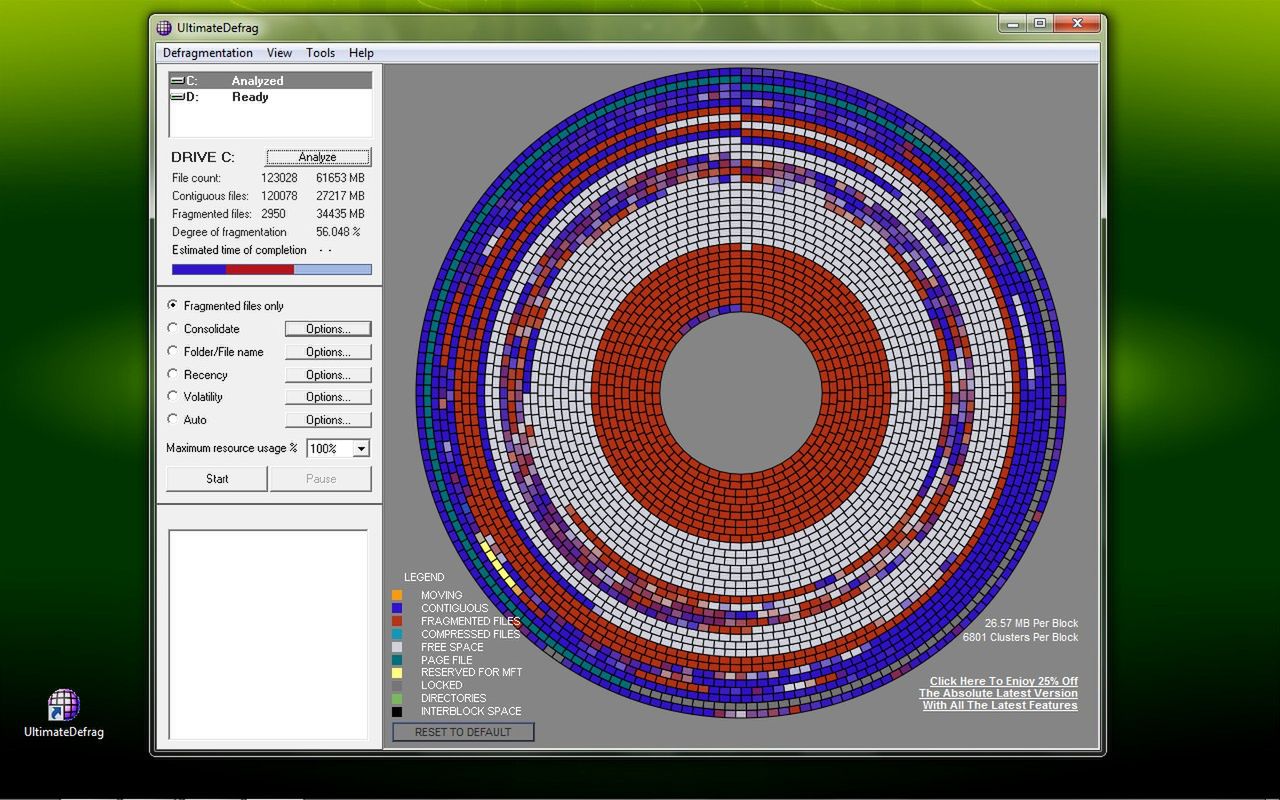This screenshot has width=1280, height=800.
Task: Click the 'Estimated time of completion' label
Action: [239, 250]
